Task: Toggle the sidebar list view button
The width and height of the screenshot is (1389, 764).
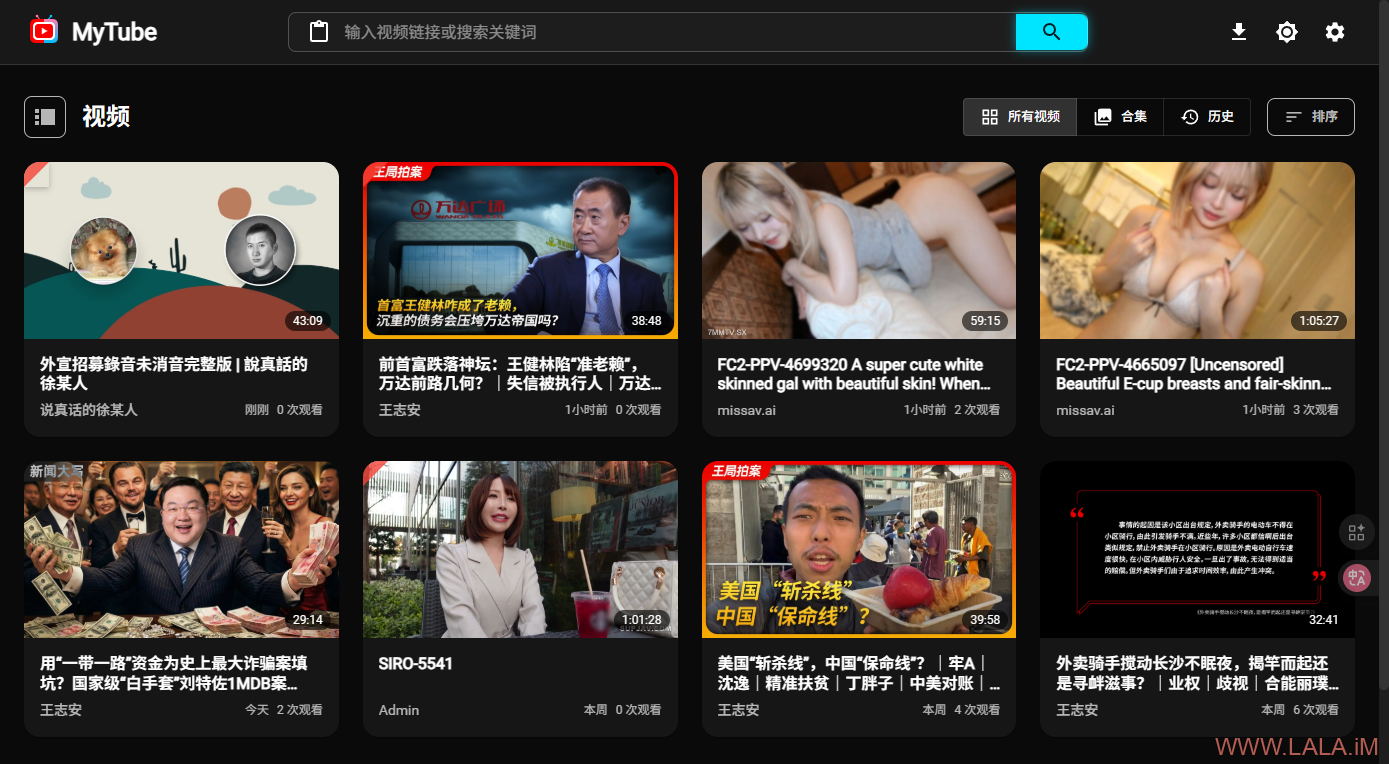Action: (x=45, y=117)
